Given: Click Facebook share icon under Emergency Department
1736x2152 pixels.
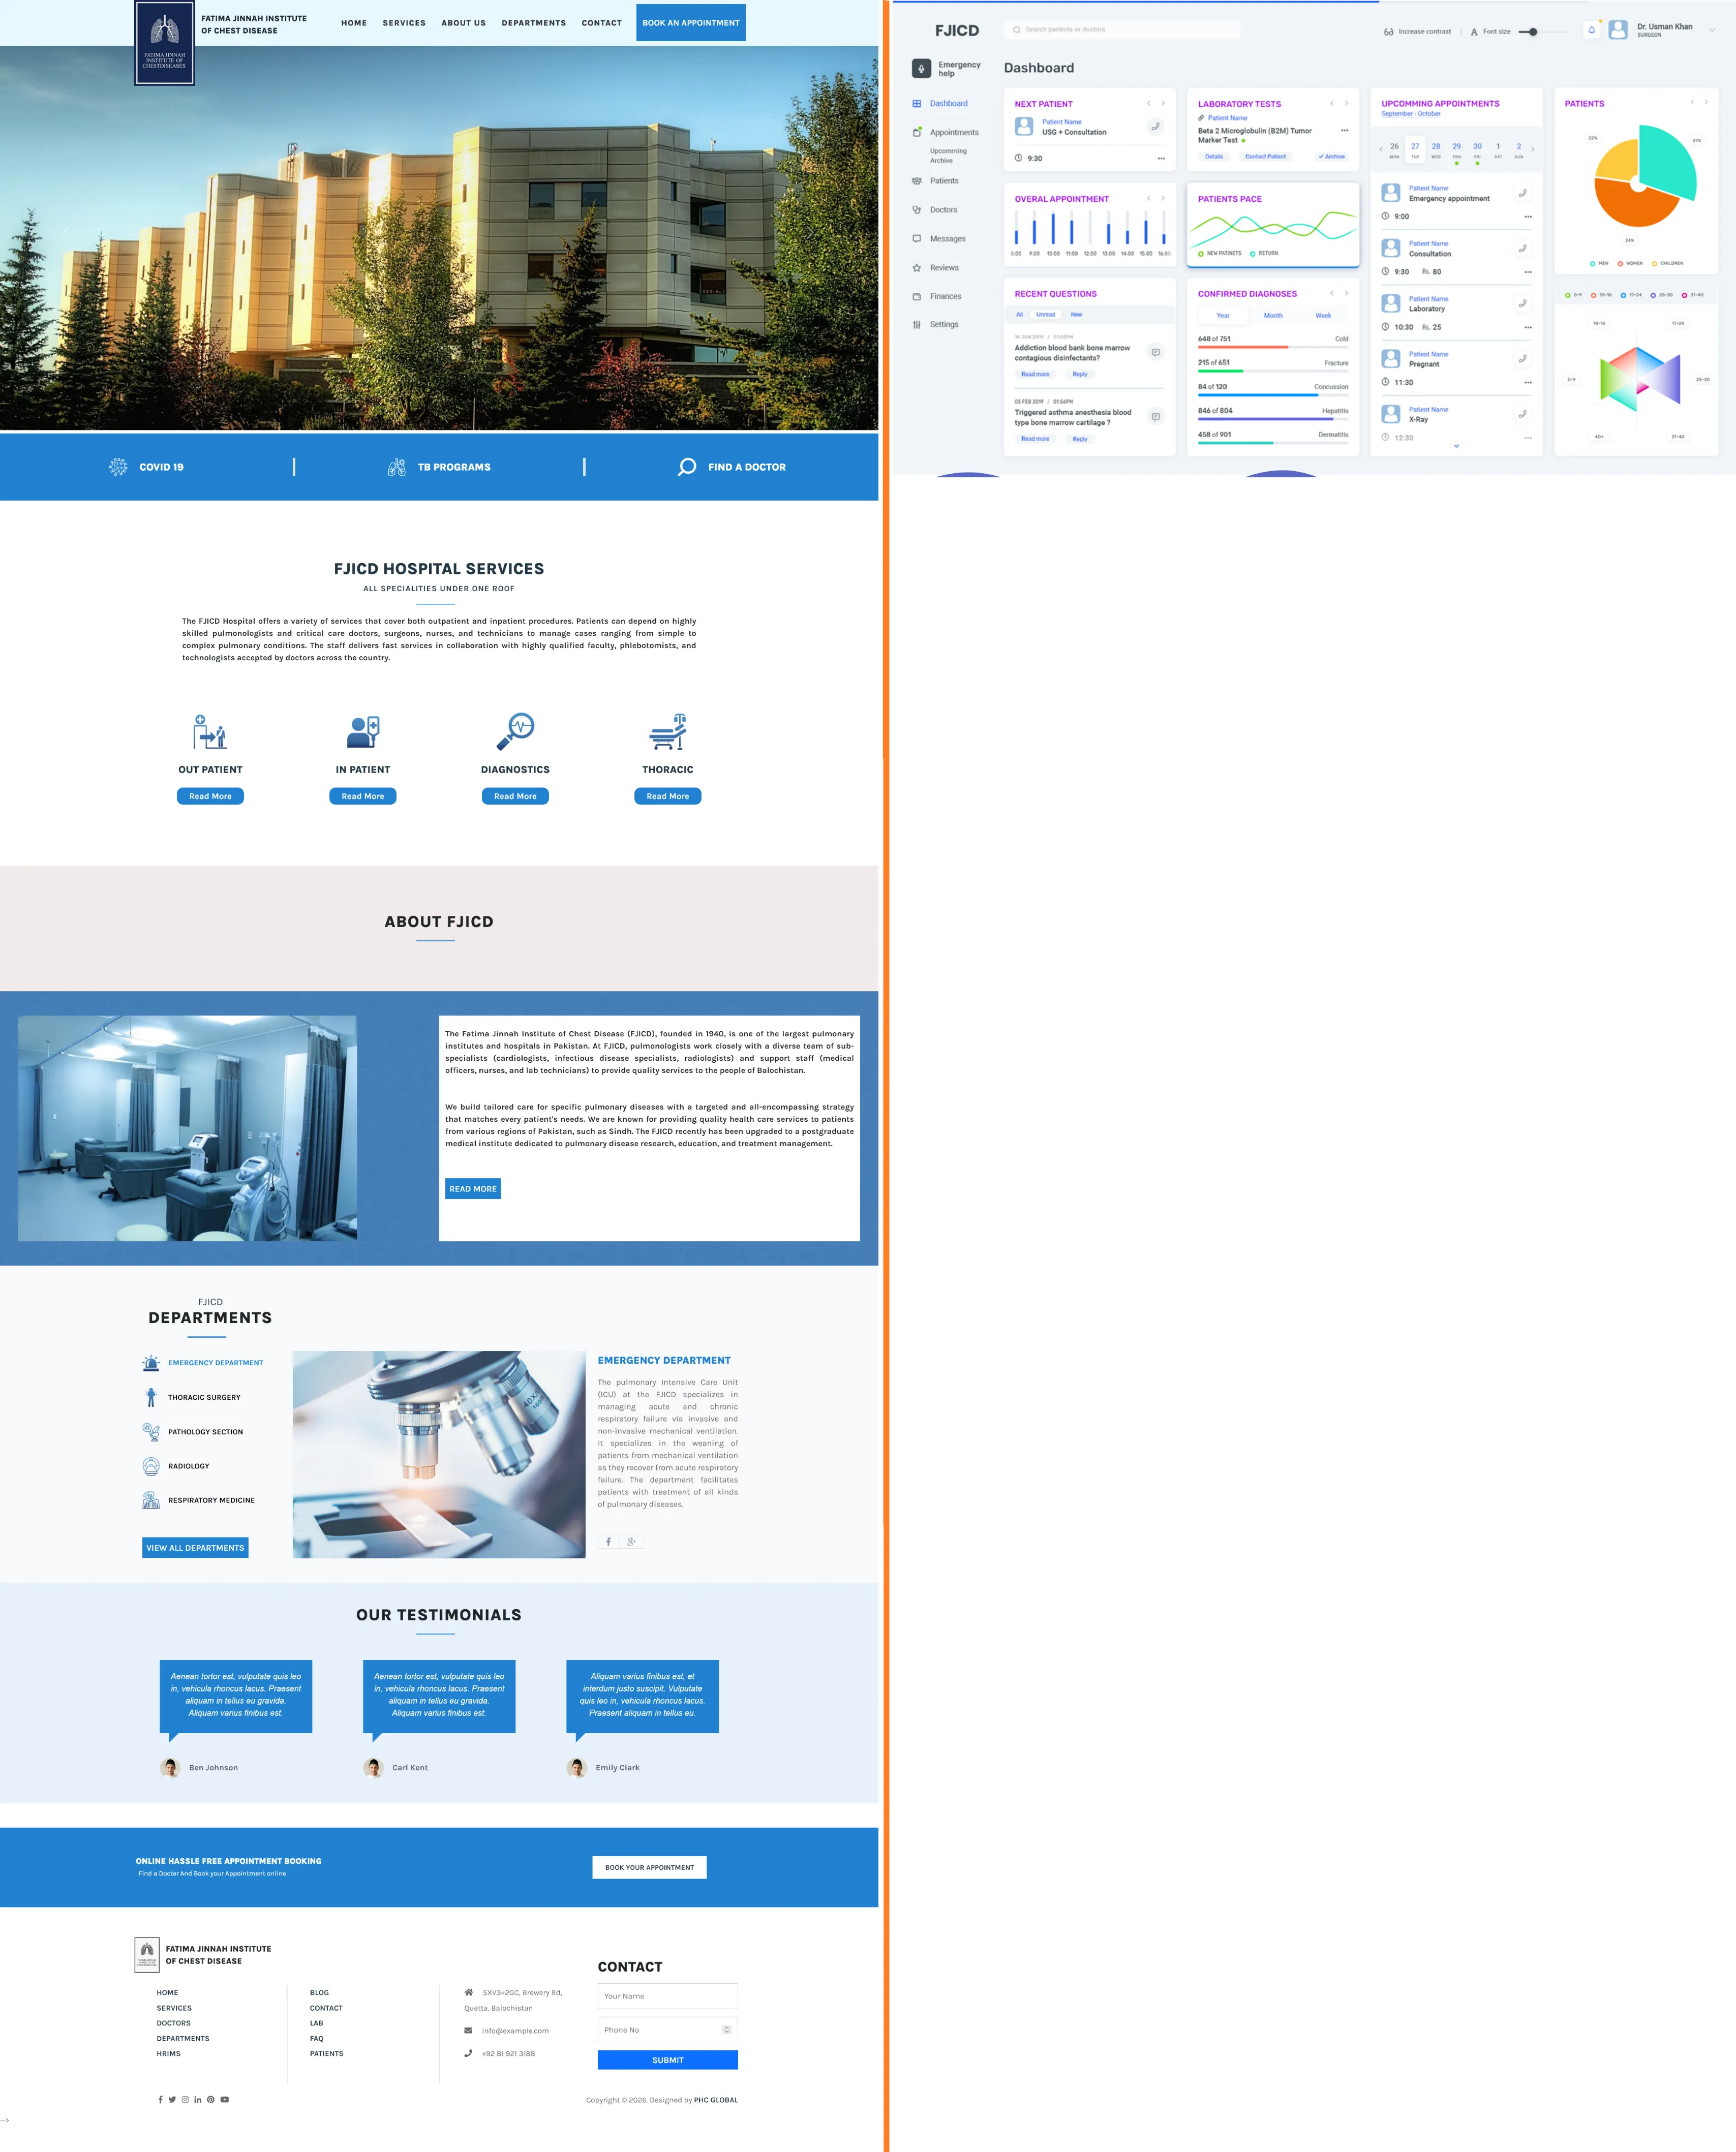Looking at the screenshot, I should 608,1542.
